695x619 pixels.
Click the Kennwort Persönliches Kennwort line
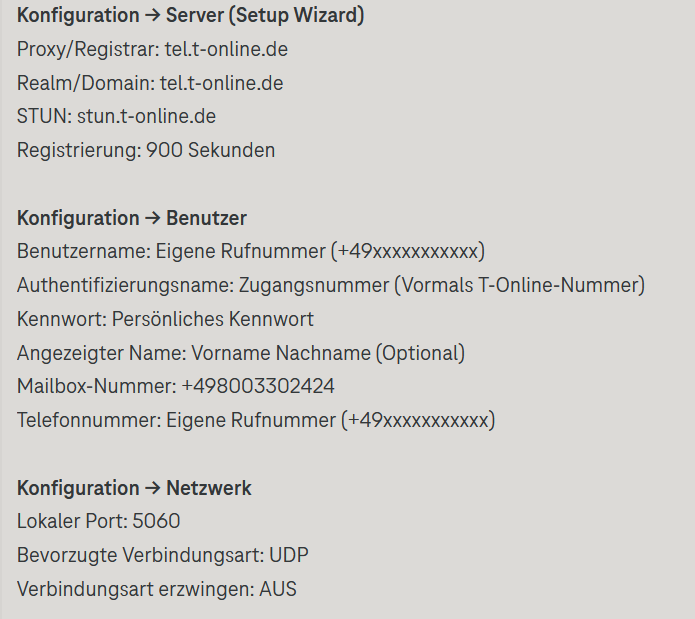click(165, 319)
